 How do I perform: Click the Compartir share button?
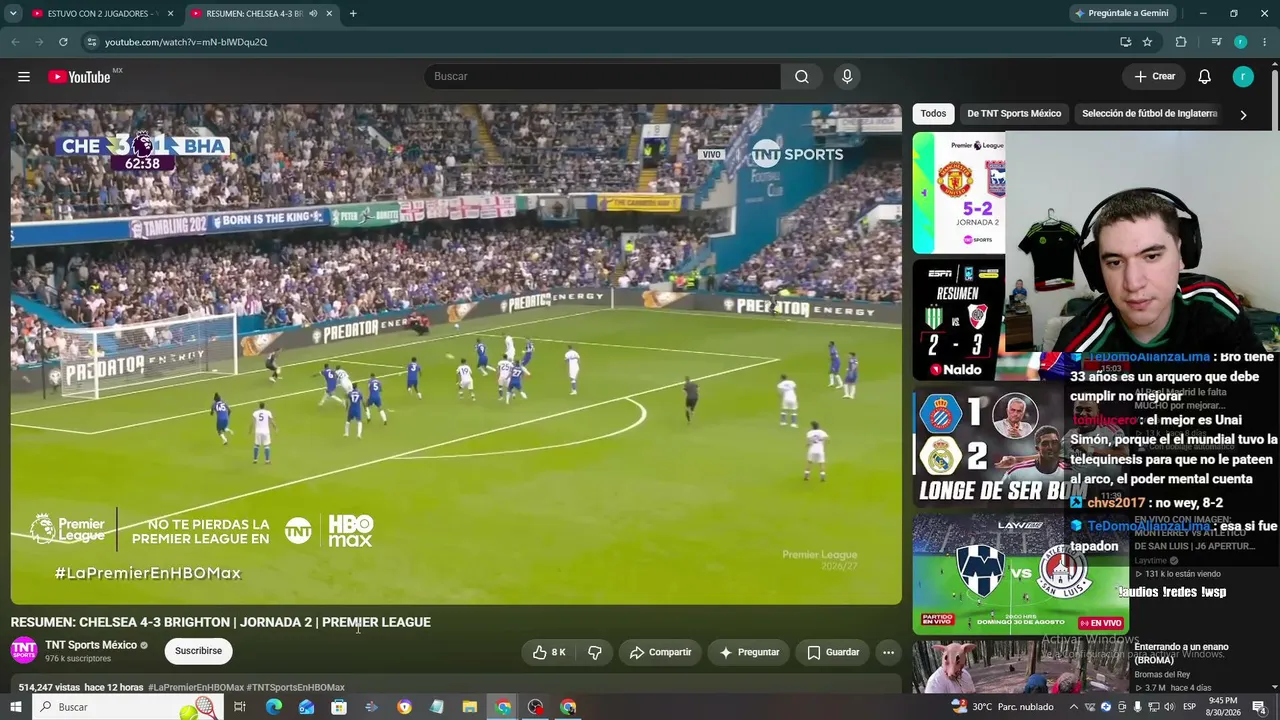[x=660, y=652]
